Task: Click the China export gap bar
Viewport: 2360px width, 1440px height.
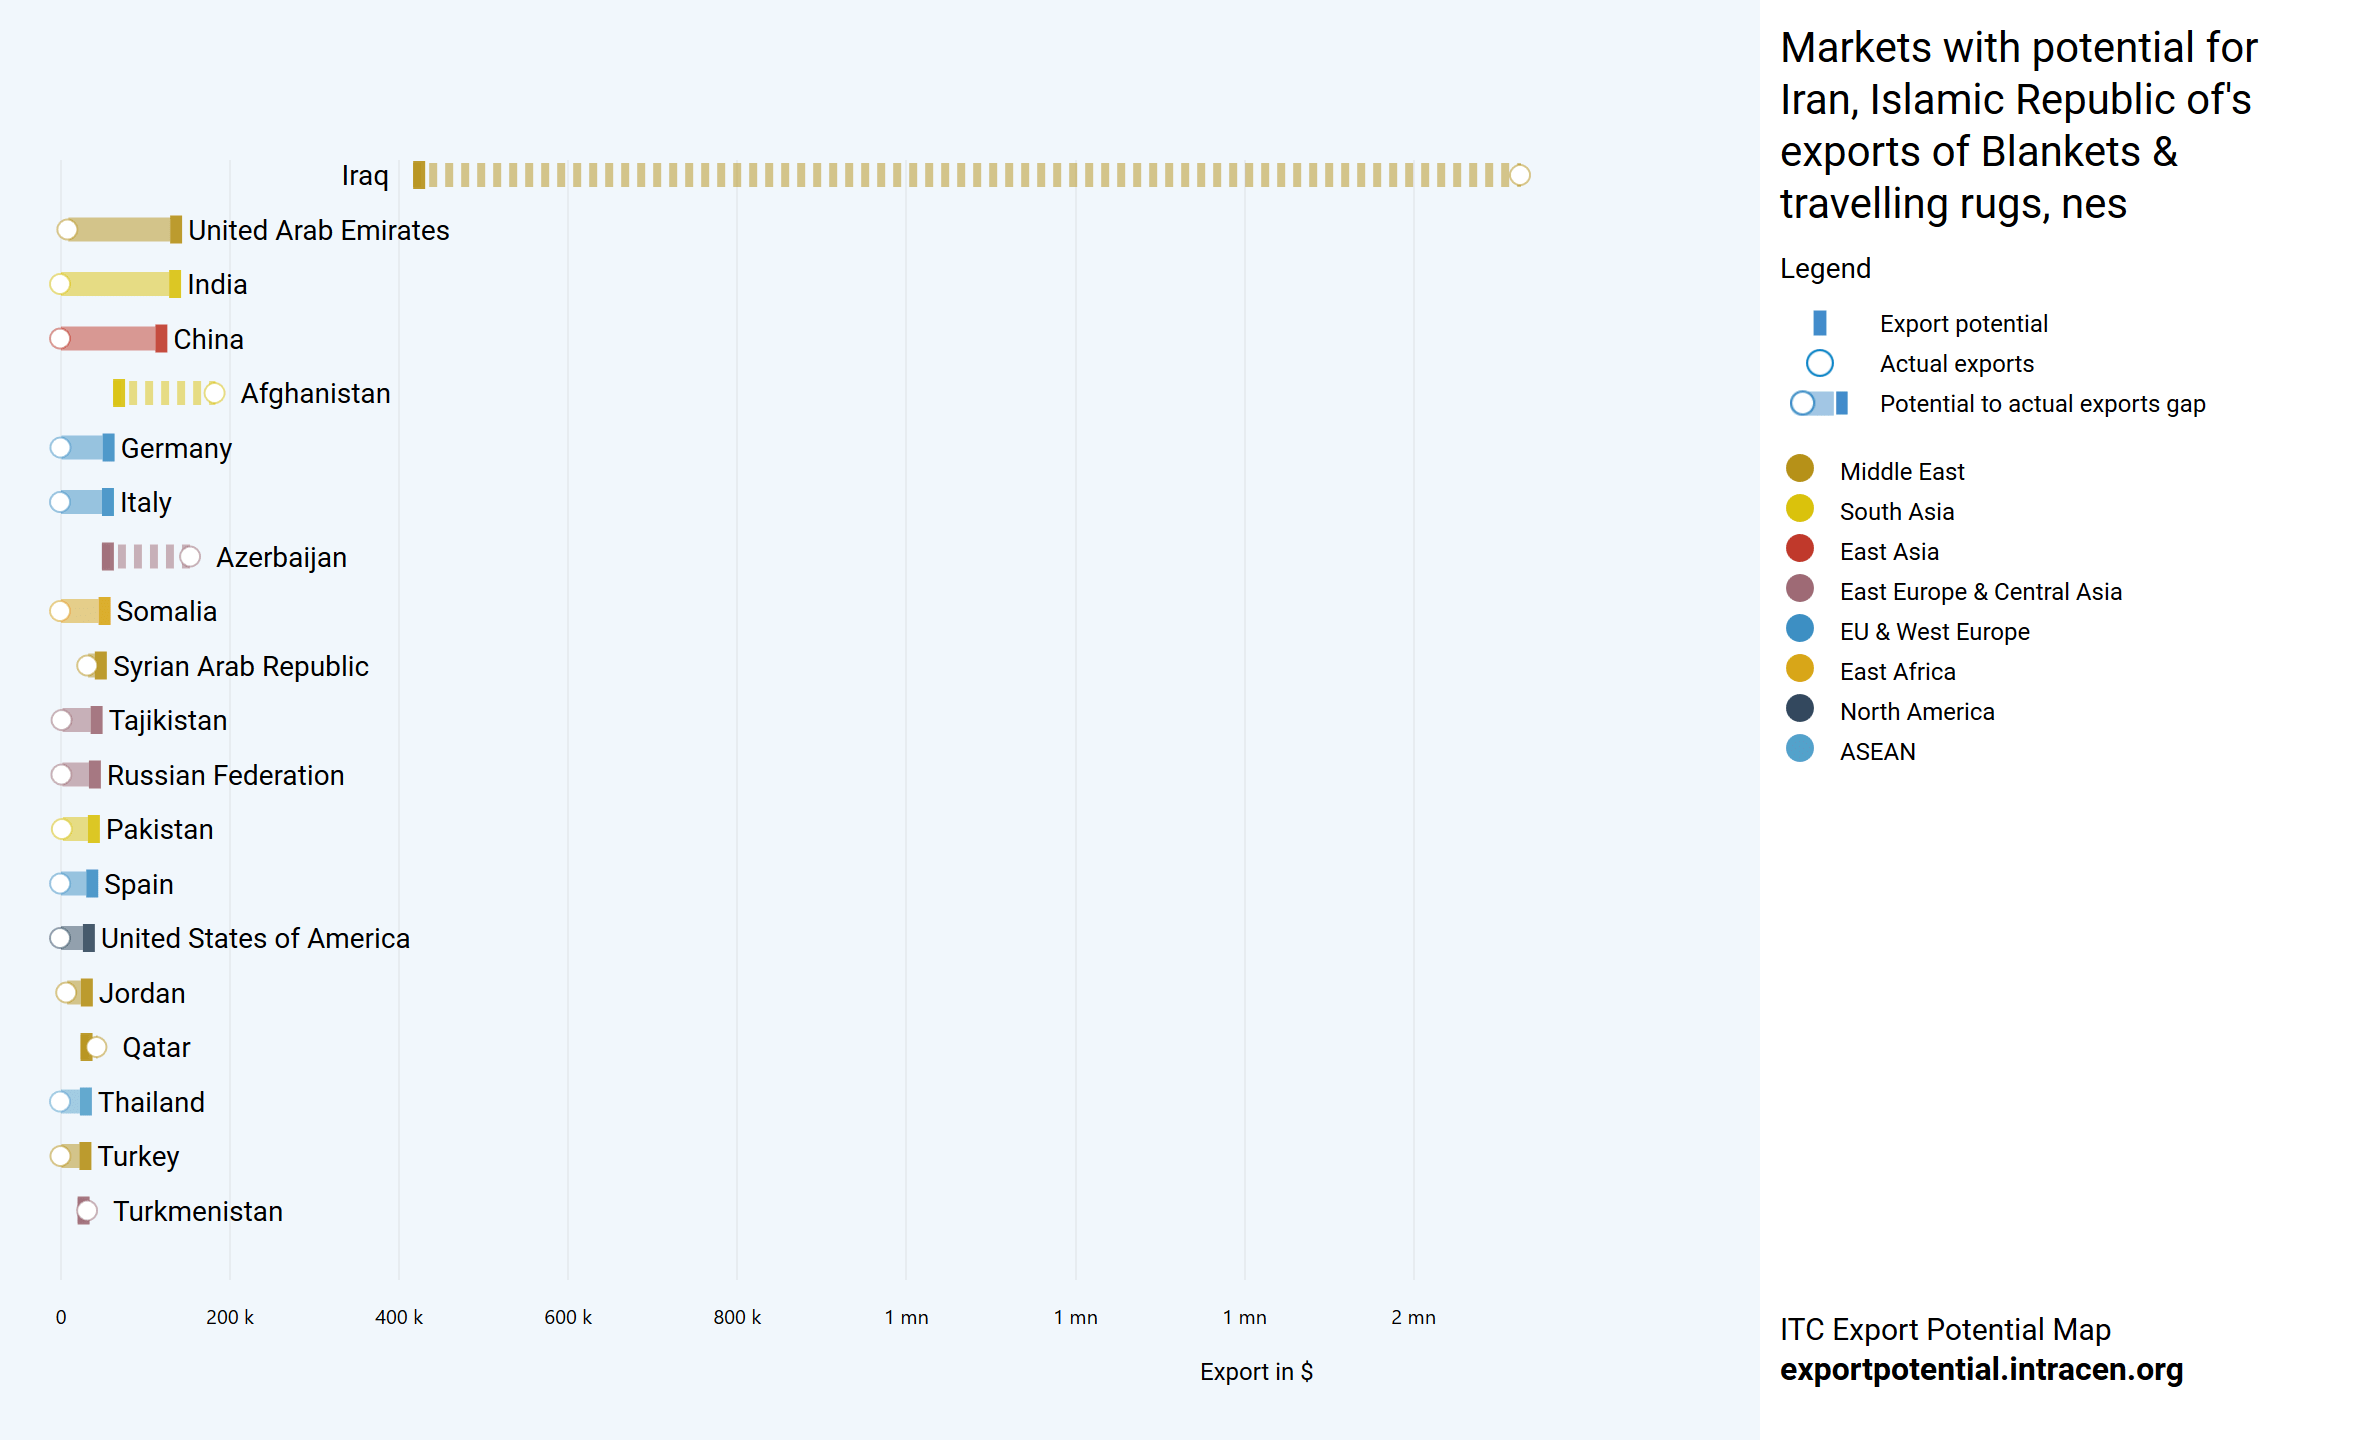Action: 108,339
